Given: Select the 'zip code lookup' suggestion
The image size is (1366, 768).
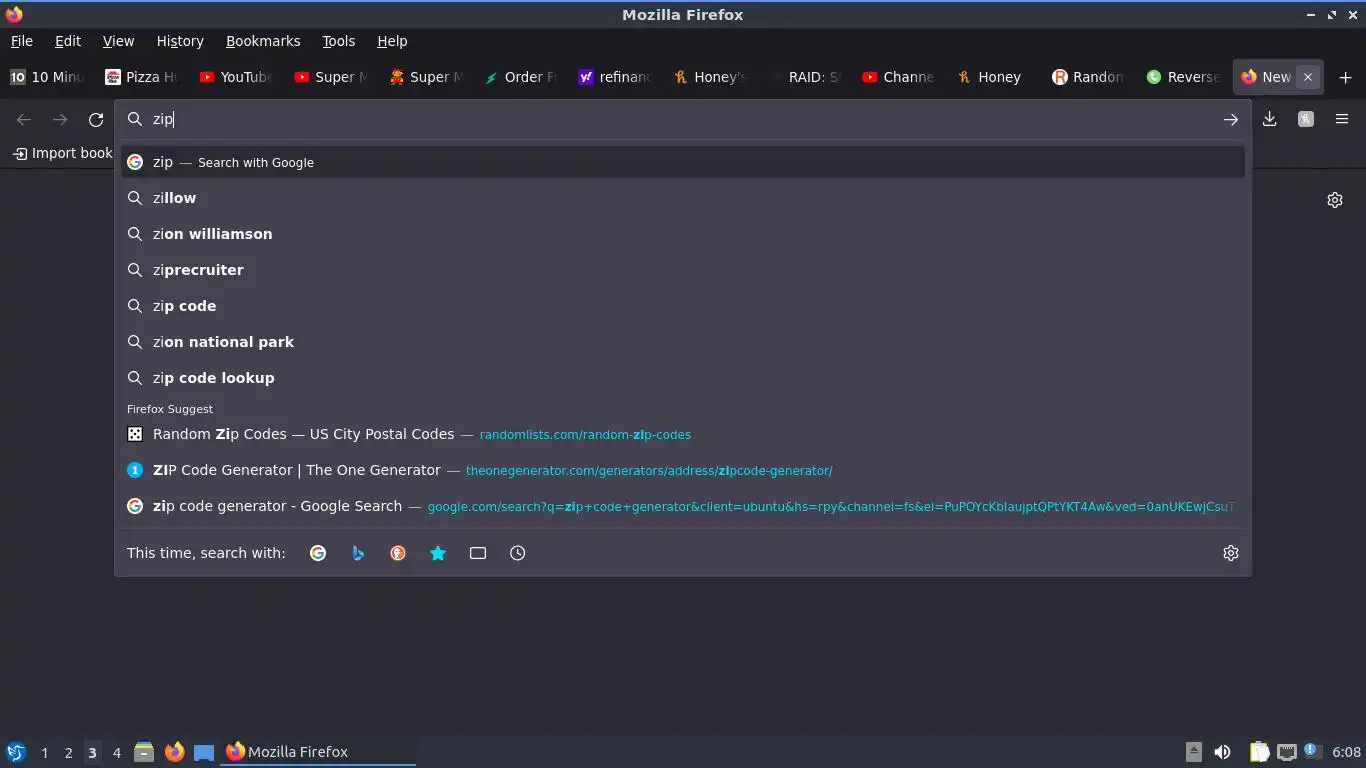Looking at the screenshot, I should point(683,378).
